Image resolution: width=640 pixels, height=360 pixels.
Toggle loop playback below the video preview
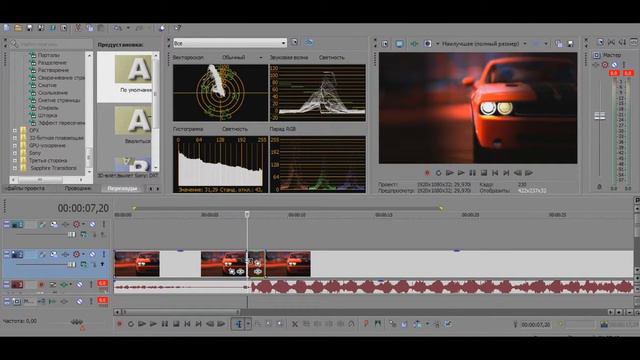(438, 173)
